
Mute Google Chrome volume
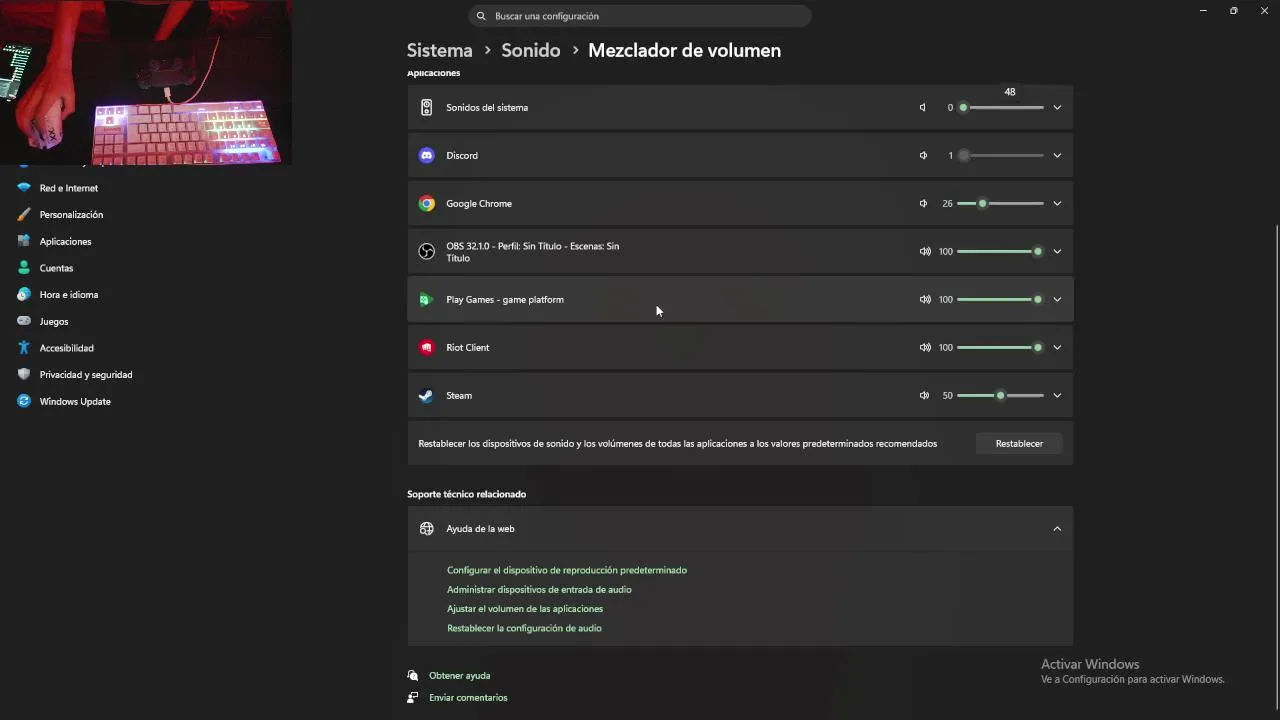click(x=923, y=204)
